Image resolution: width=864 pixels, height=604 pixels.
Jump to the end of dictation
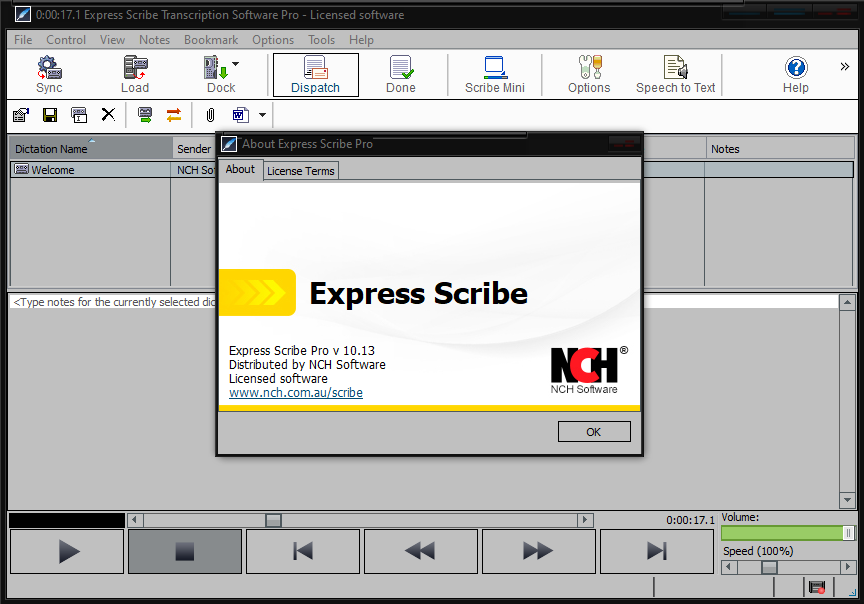(x=657, y=552)
